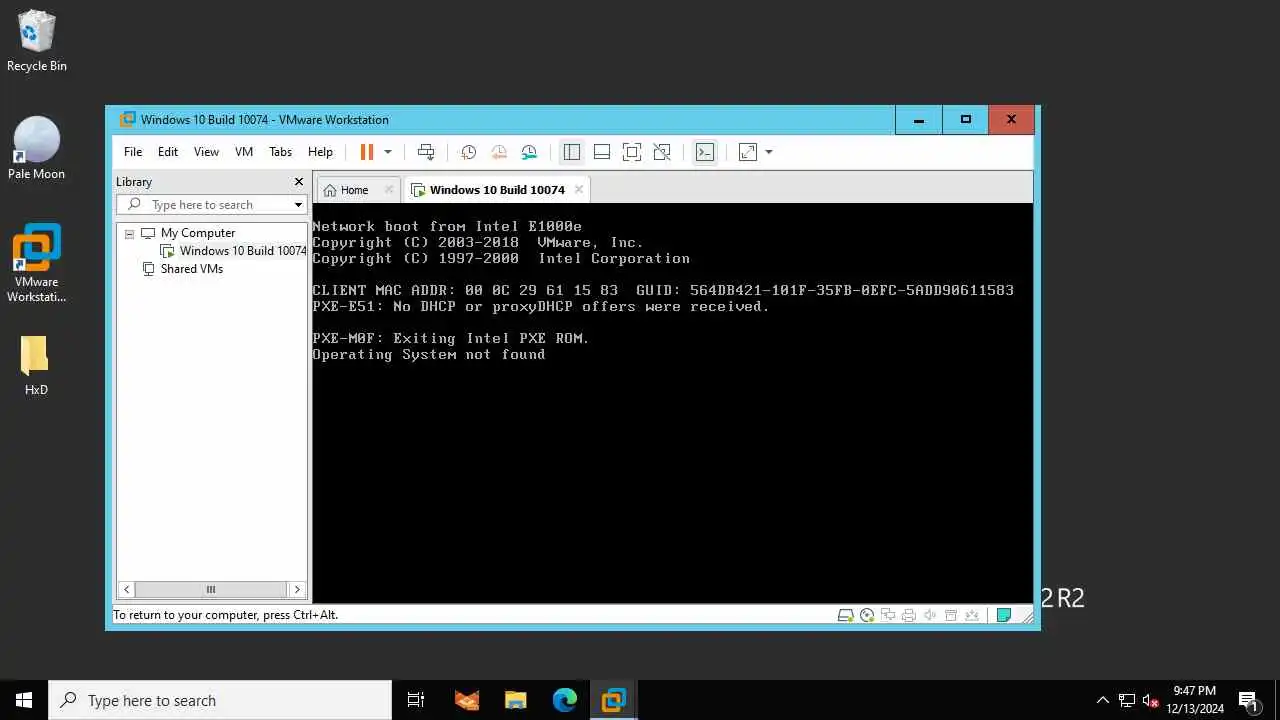
Task: Click the CD/DVD drive status icon
Action: pos(867,615)
